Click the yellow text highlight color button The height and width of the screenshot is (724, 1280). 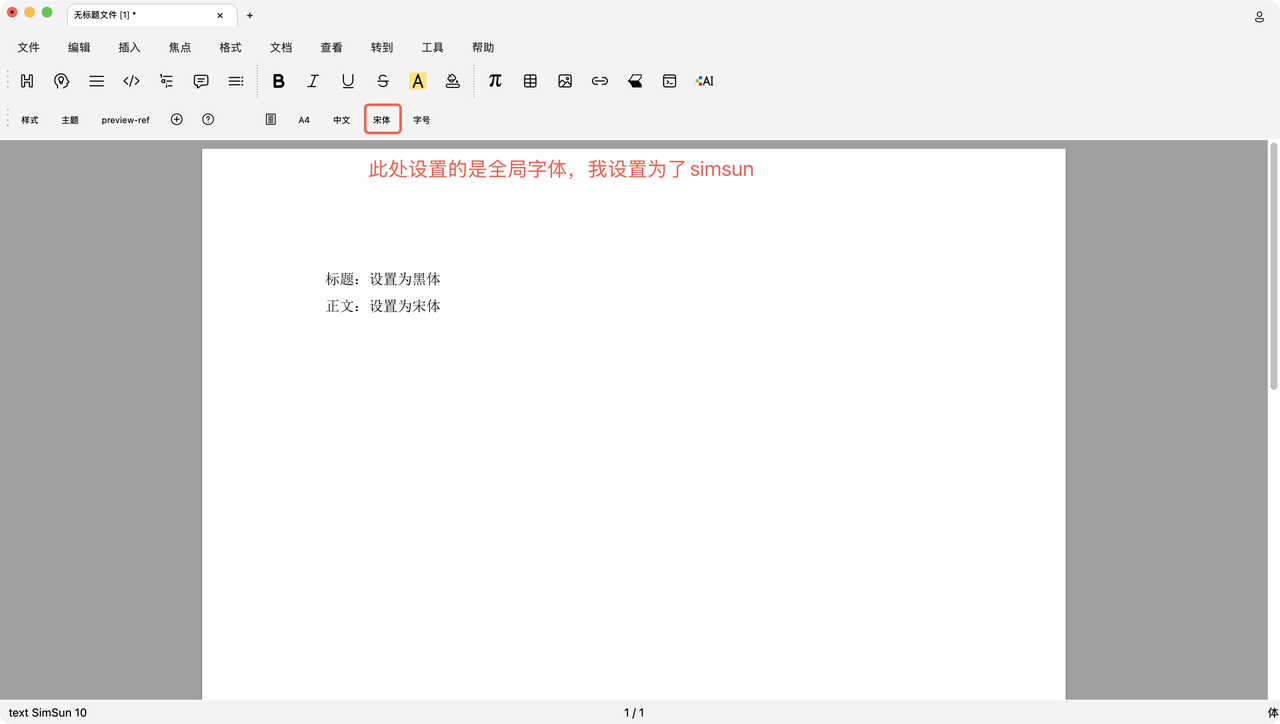point(418,81)
